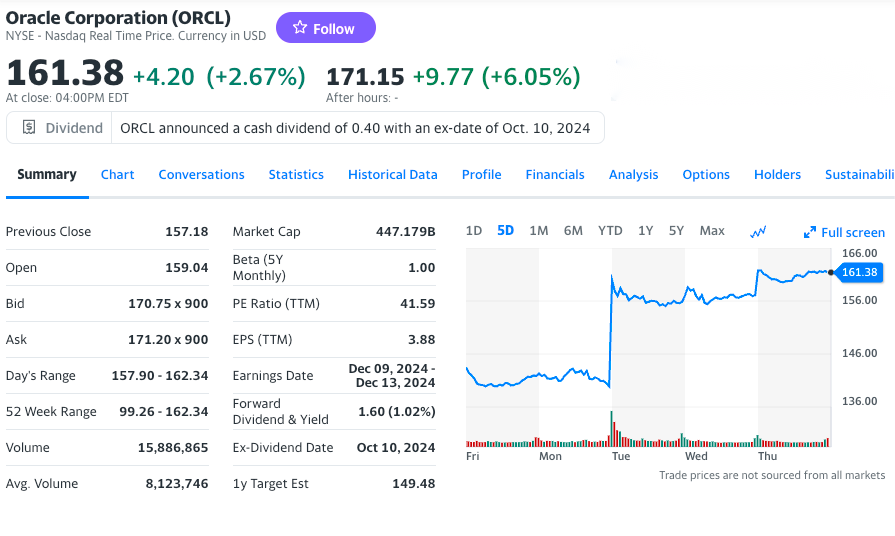Click the PE Ratio value 41.59

click(x=418, y=304)
